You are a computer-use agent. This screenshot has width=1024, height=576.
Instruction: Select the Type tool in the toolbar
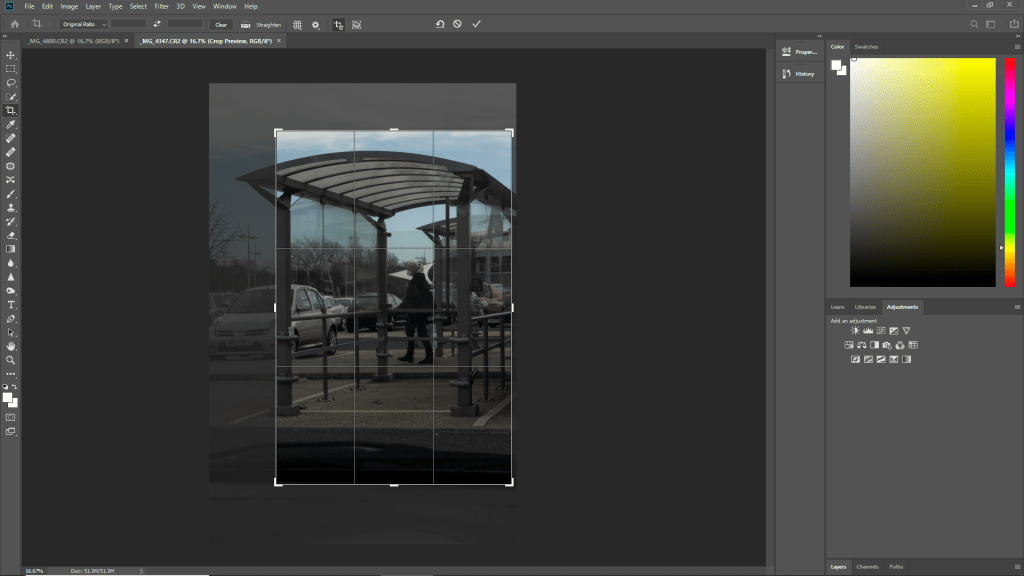(x=11, y=304)
